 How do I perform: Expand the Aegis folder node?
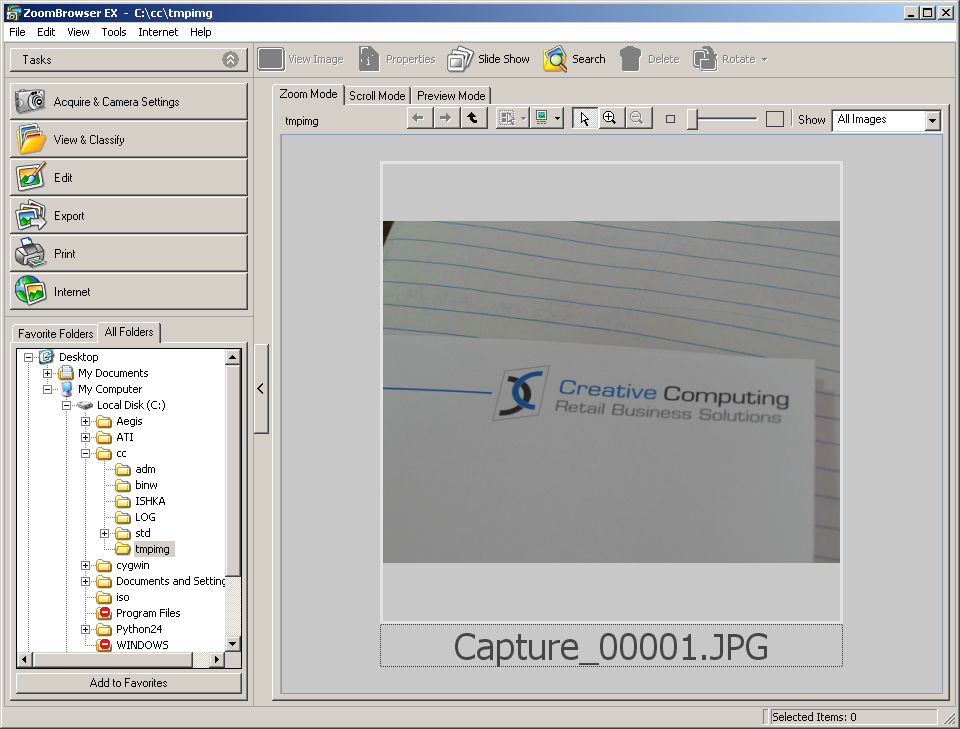(86, 421)
